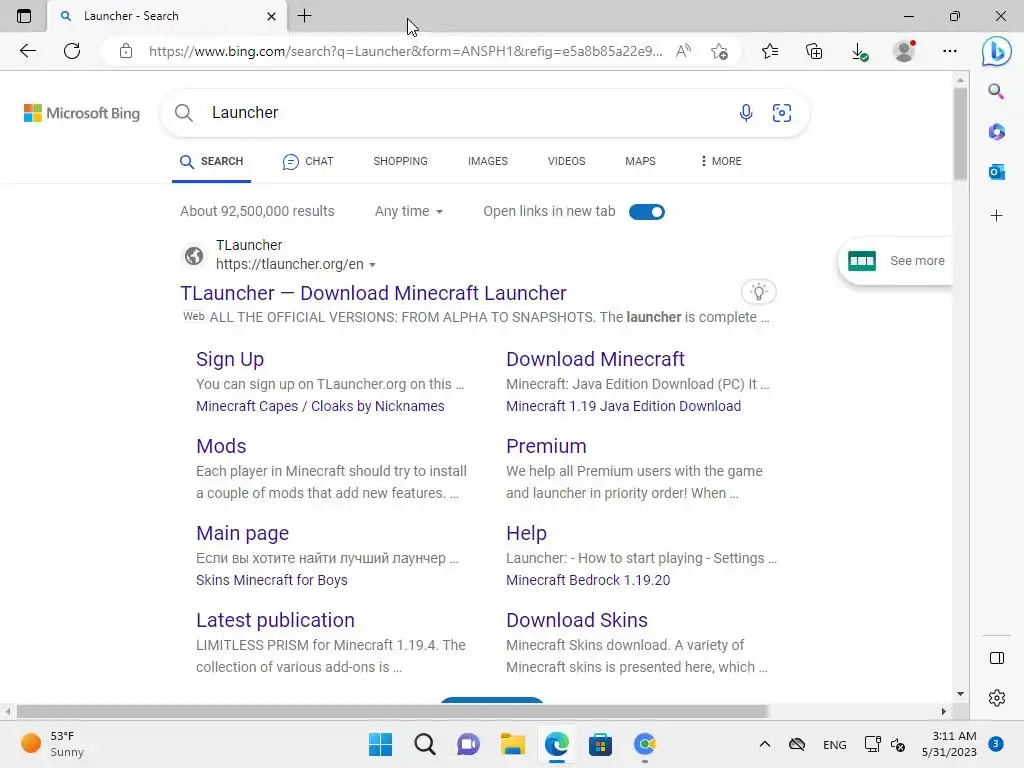This screenshot has width=1024, height=768.
Task: Open the weather widget 53°F Sunny
Action: coord(52,744)
